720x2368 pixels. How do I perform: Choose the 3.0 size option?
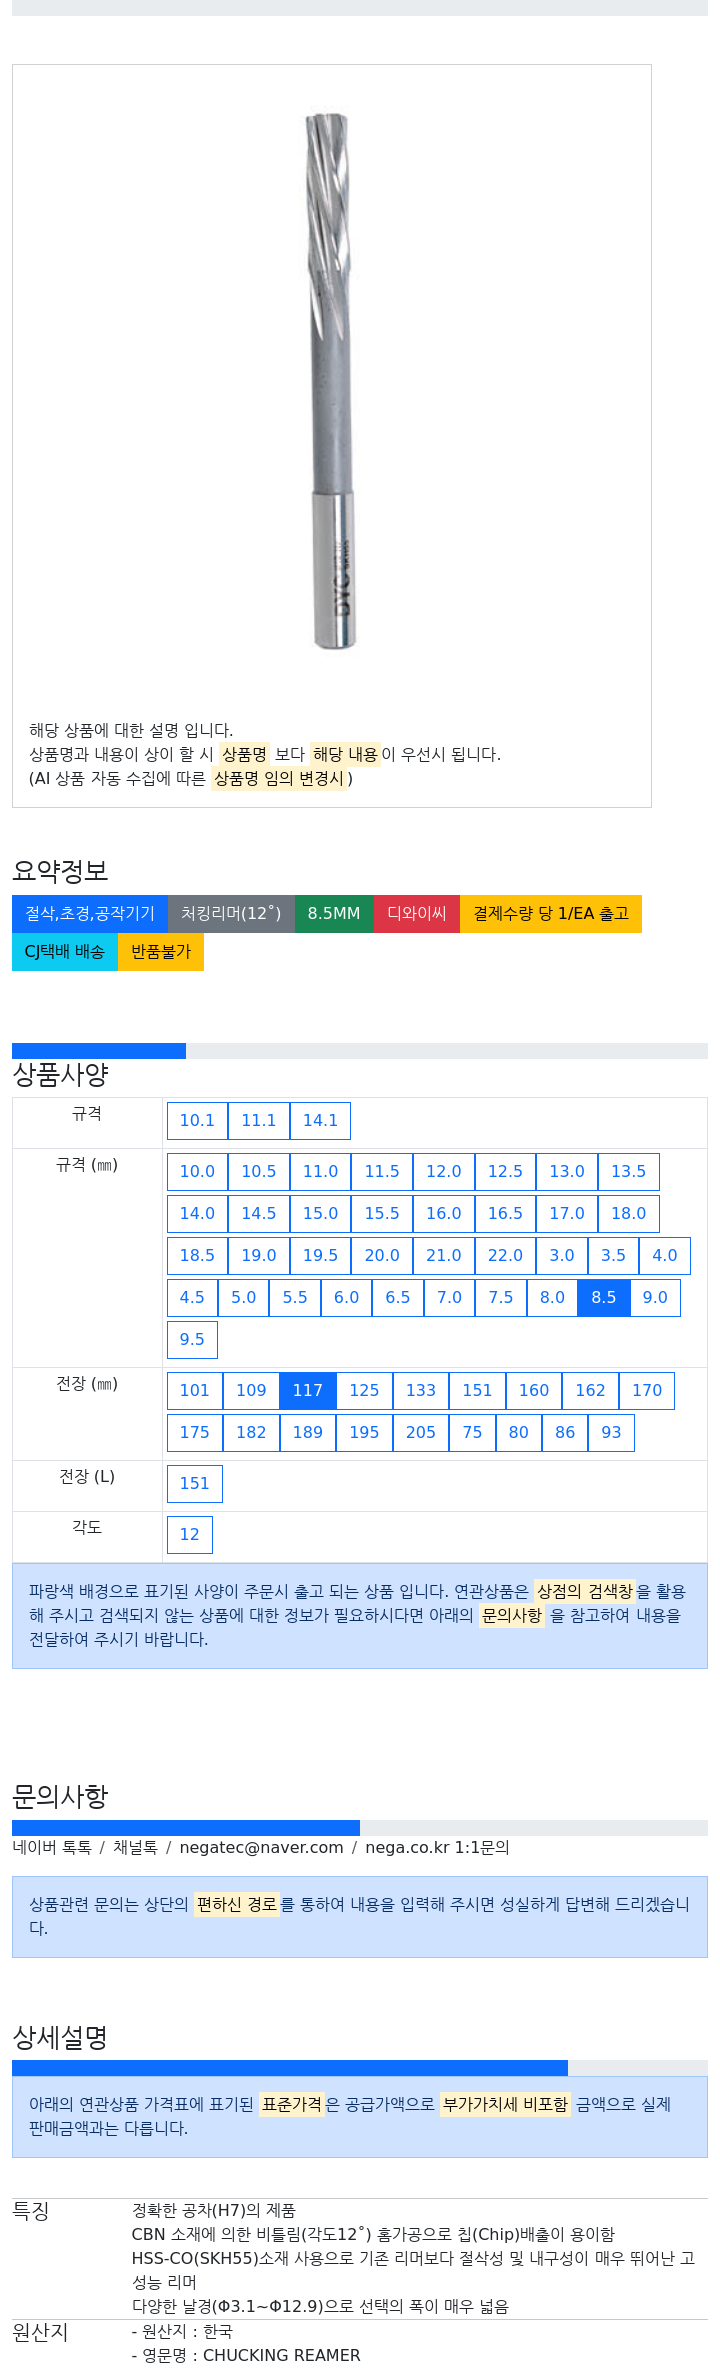tap(562, 1256)
